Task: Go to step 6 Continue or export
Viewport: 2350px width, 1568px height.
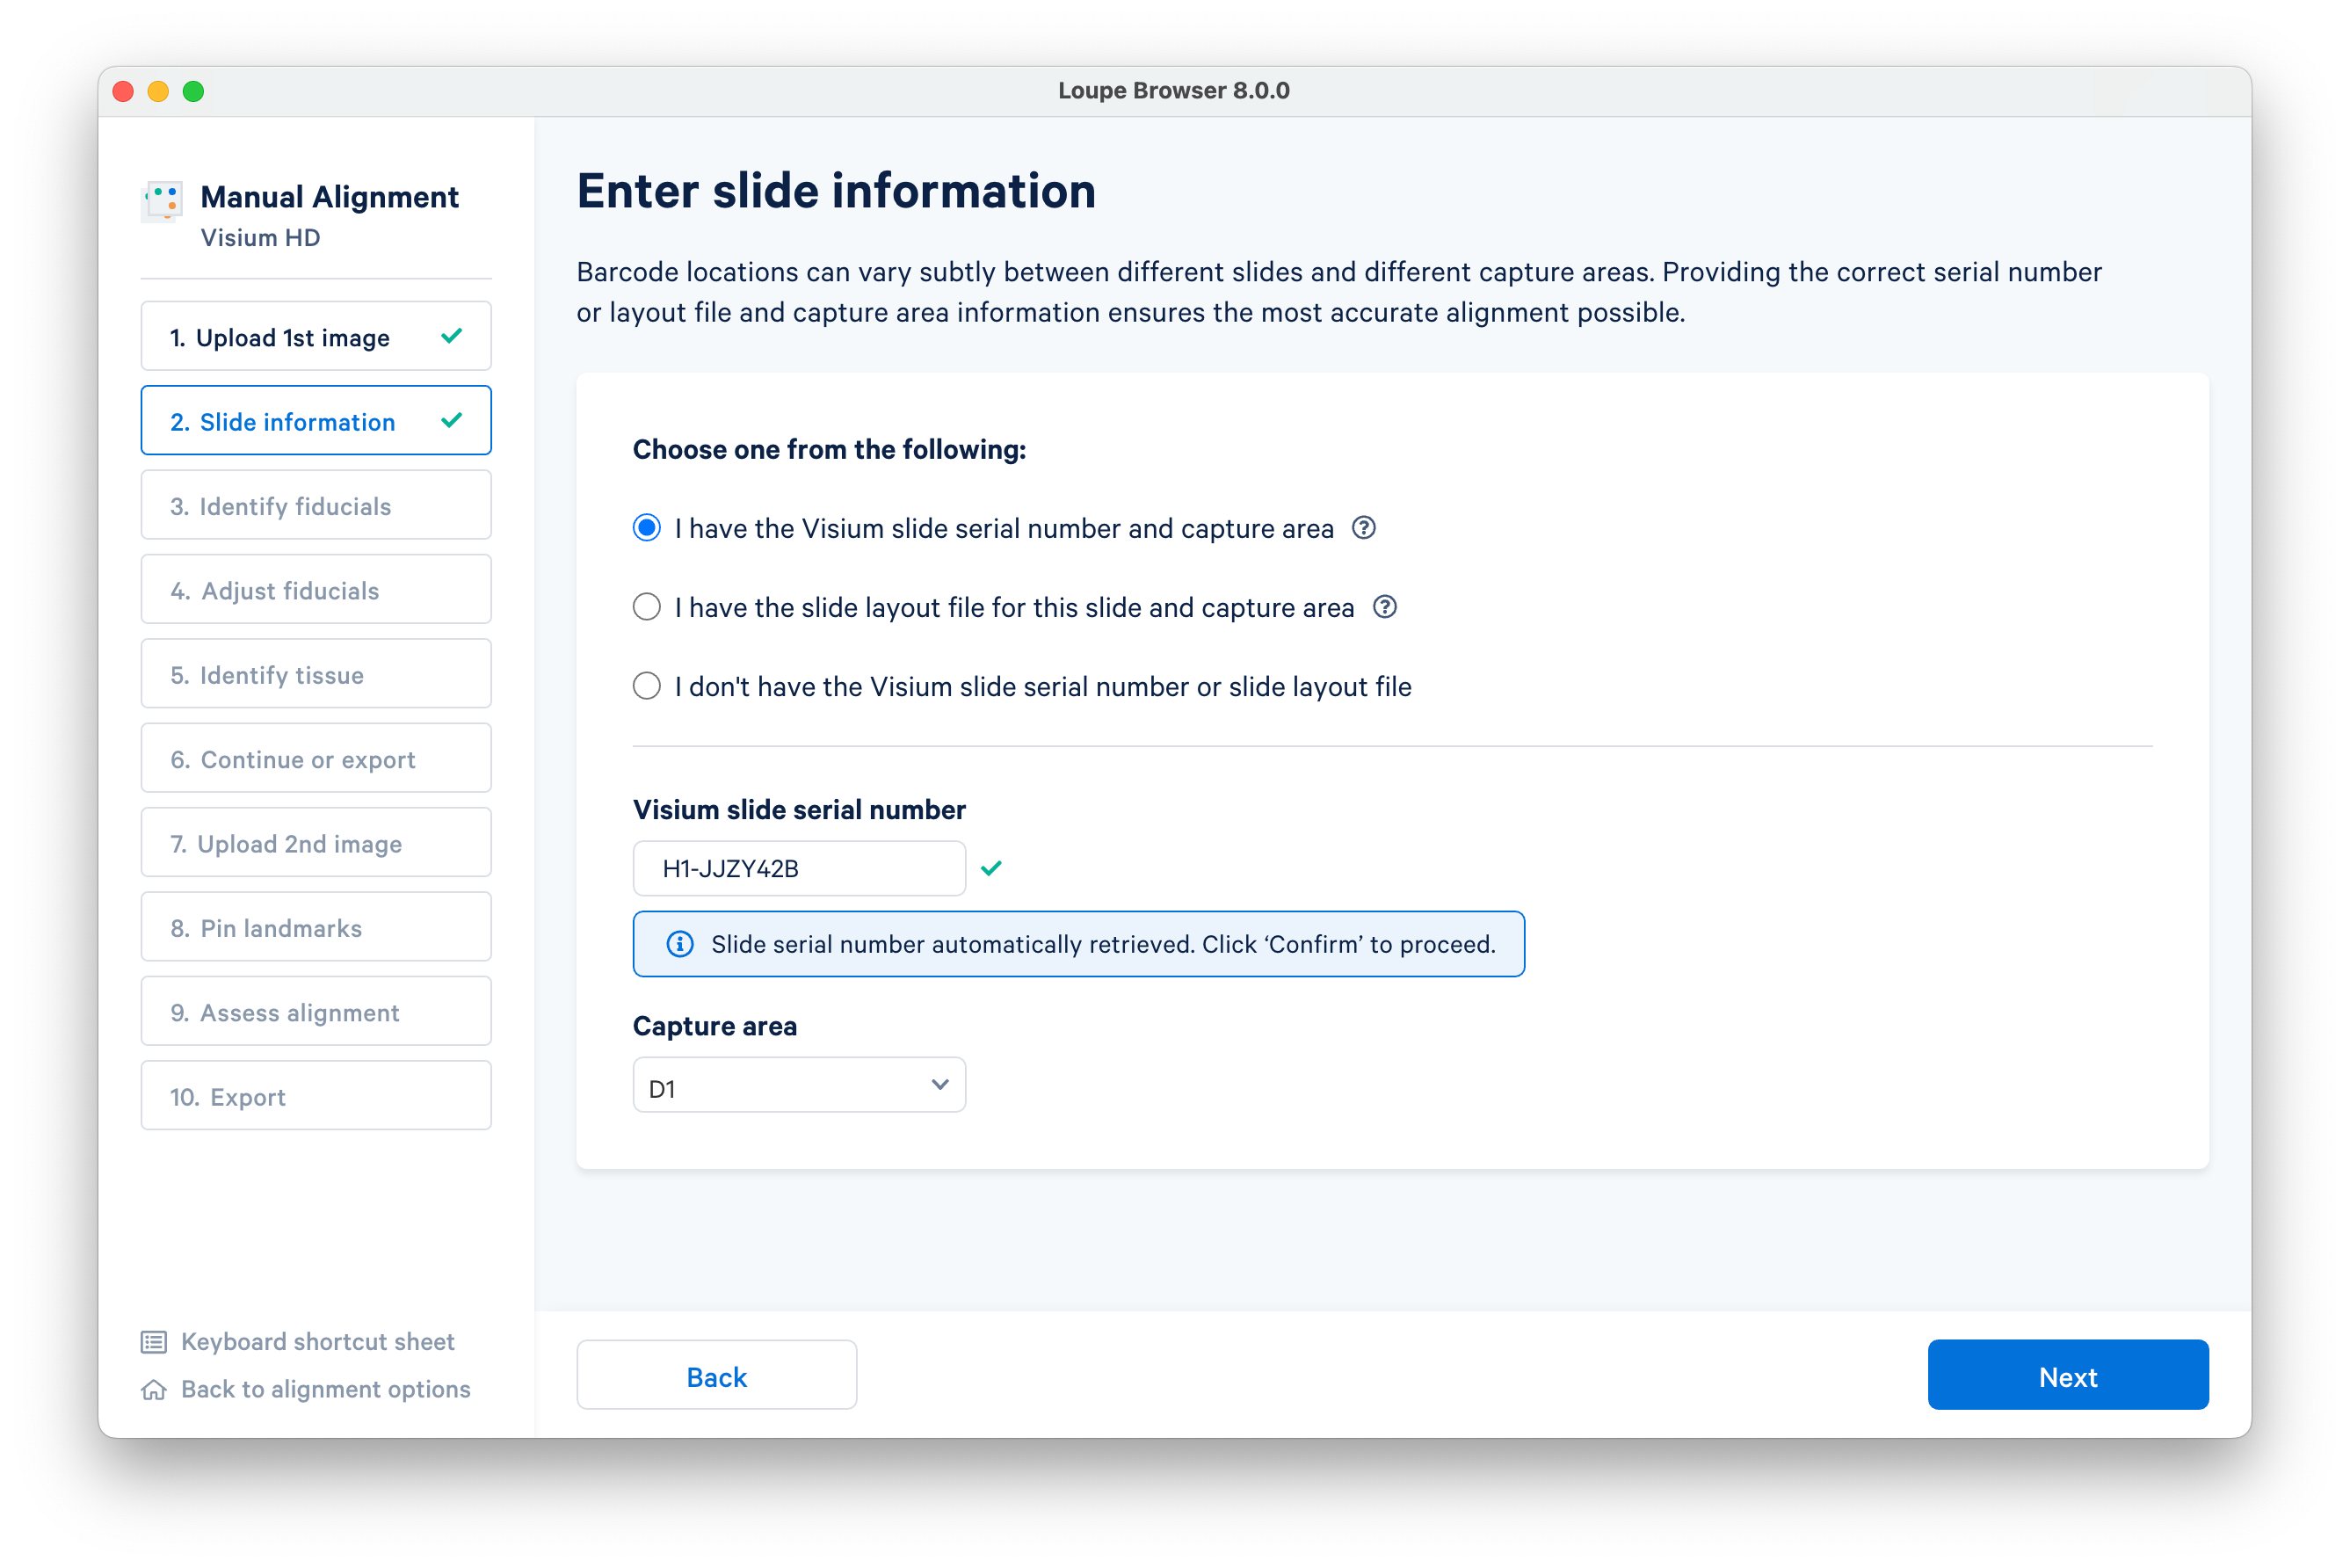Action: point(316,759)
